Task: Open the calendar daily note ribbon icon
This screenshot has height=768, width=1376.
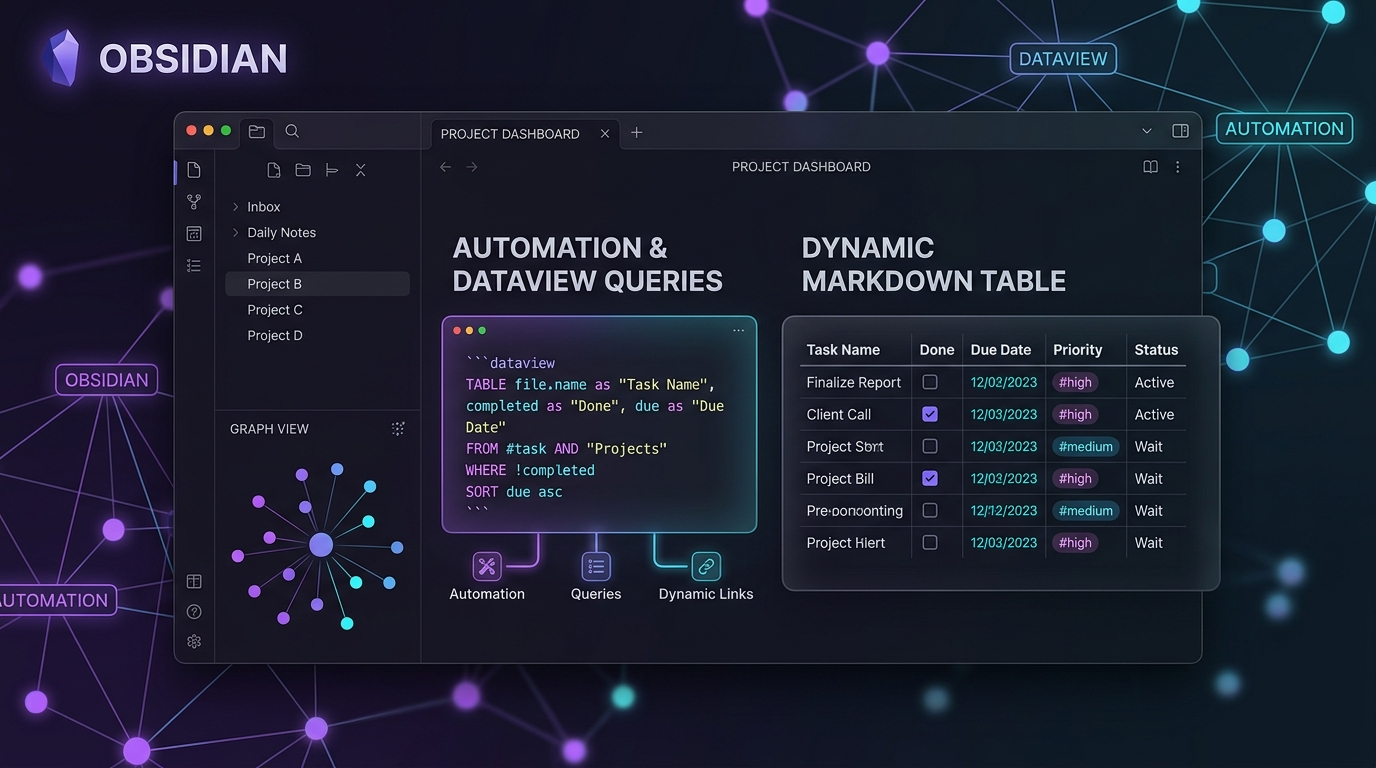Action: click(194, 234)
